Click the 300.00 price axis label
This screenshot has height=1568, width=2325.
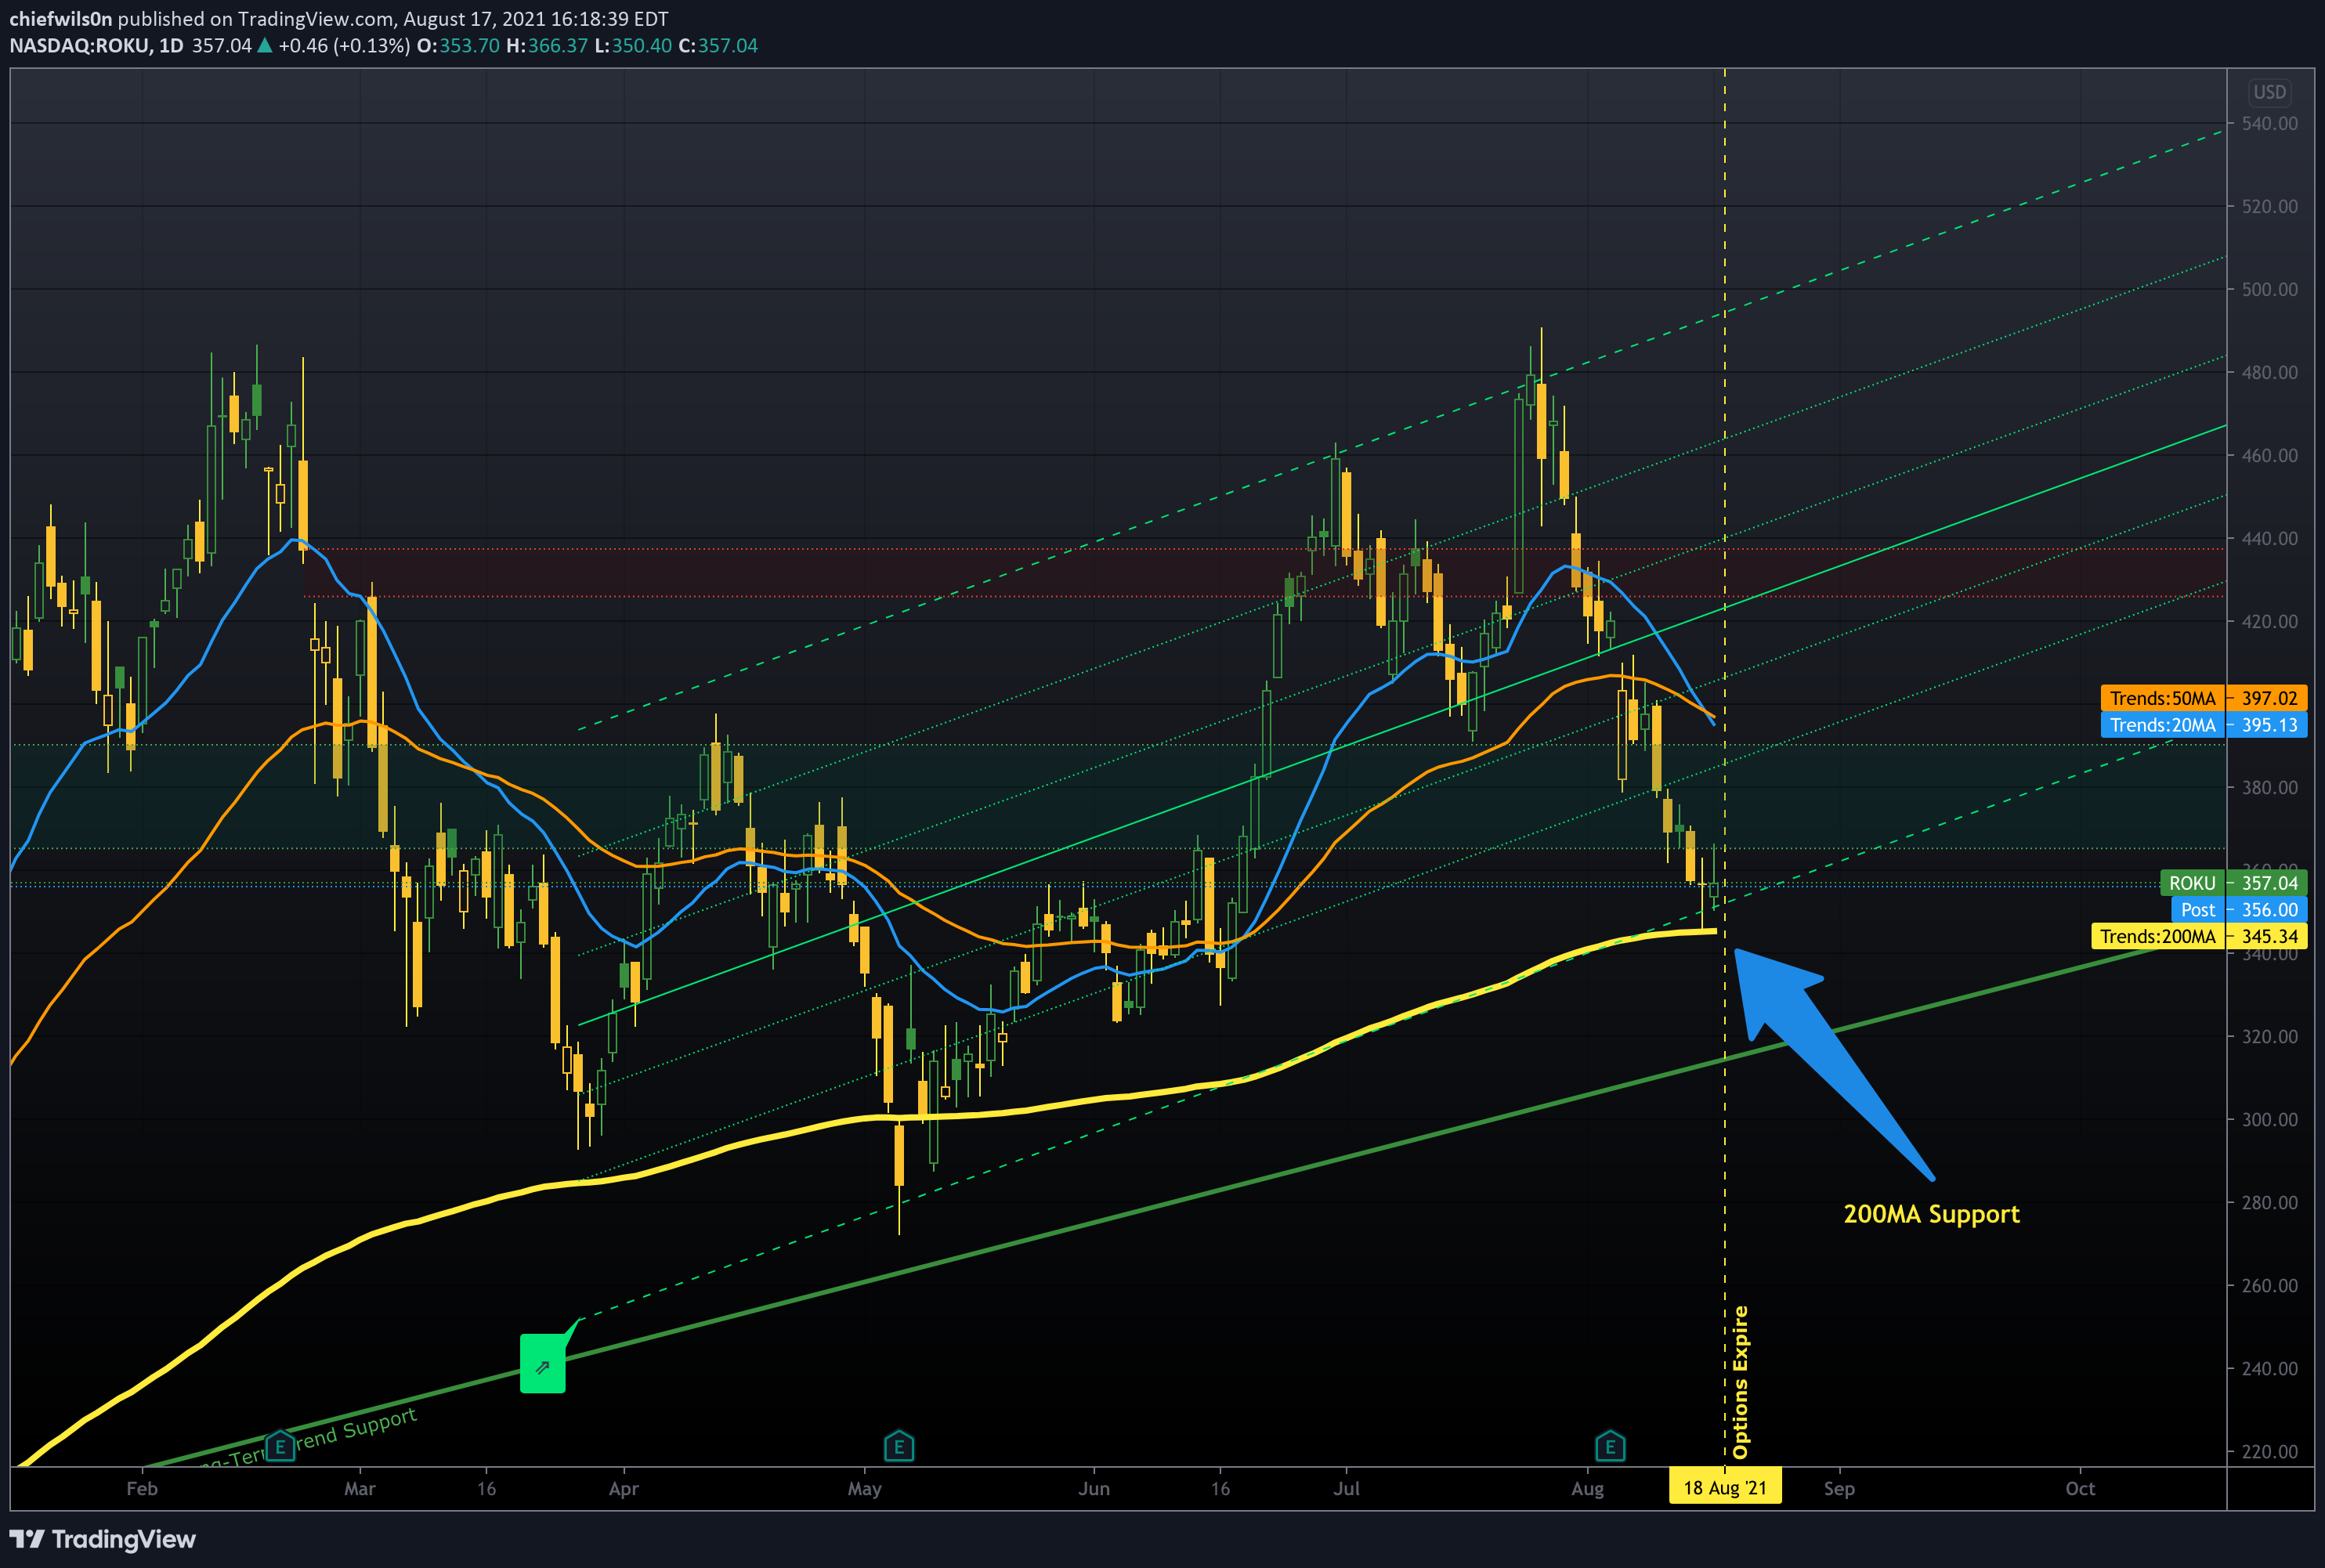[2269, 1120]
